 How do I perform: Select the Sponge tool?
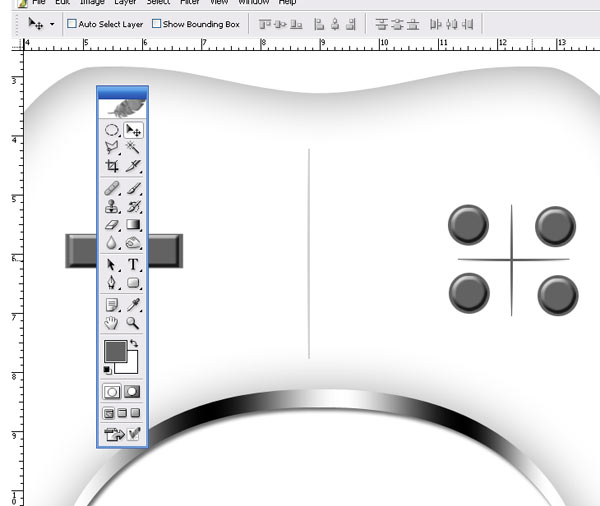pos(133,243)
